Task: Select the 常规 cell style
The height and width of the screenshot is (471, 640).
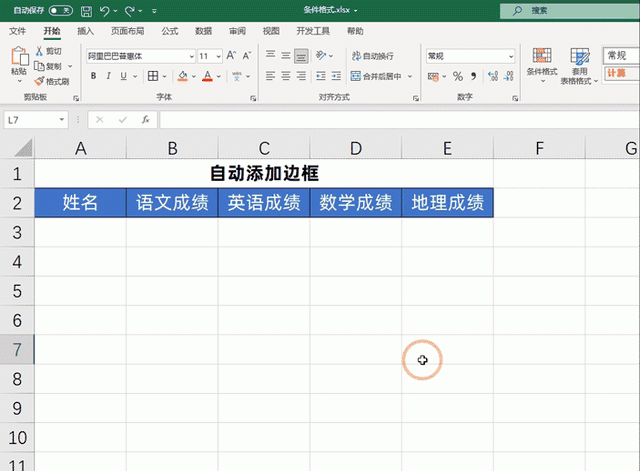Action: tap(621, 56)
